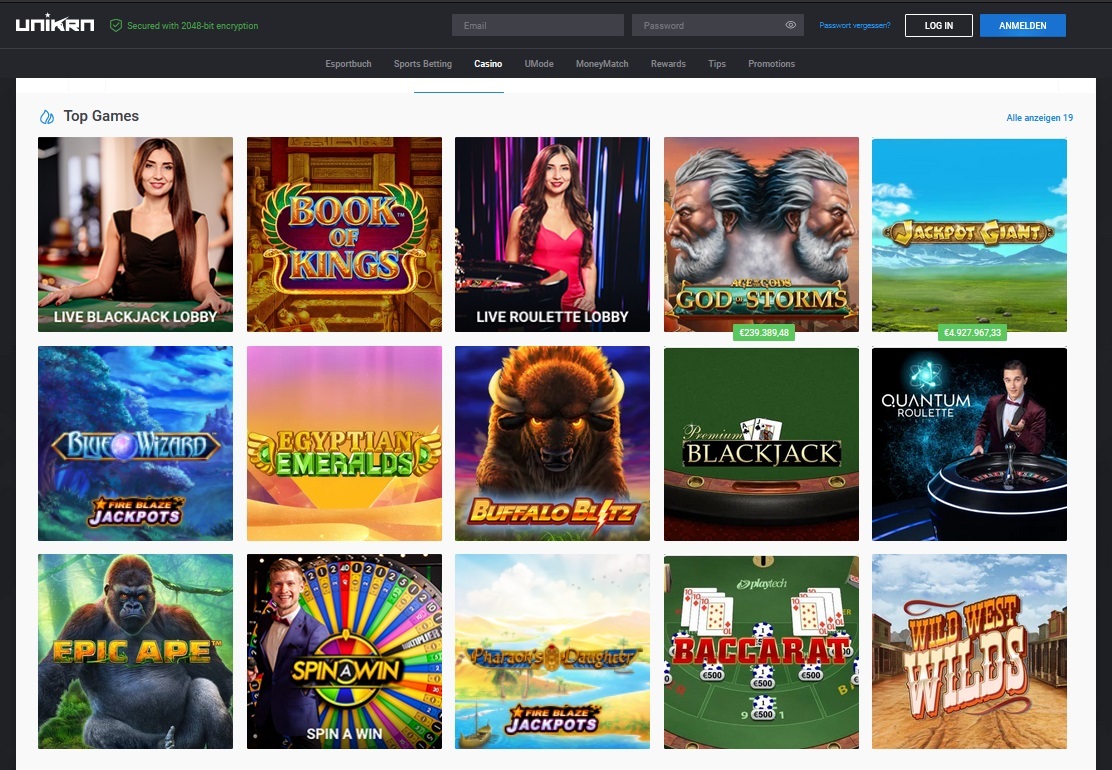Open the UMode section
Viewport: 1112px width, 770px height.
coord(539,63)
